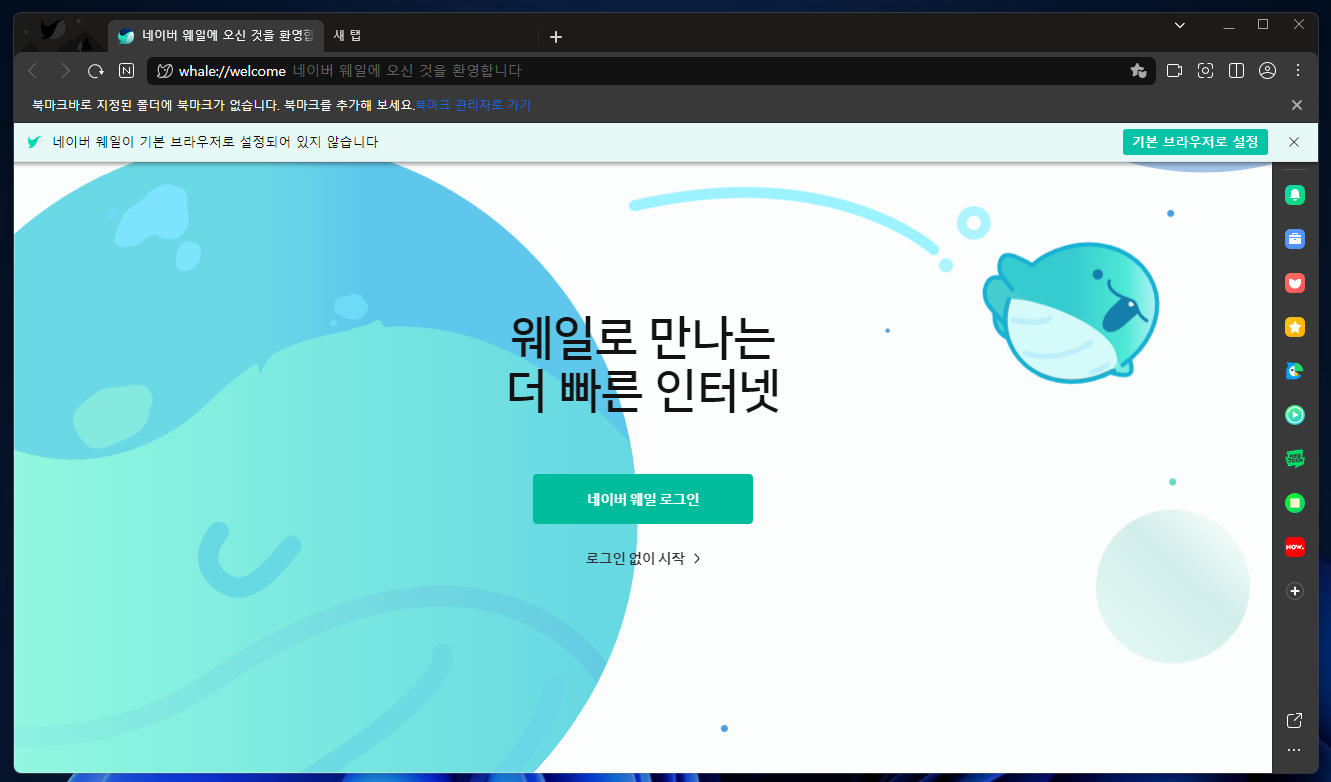The height and width of the screenshot is (782, 1331).
Task: Open the blue toolbox sidebar icon
Action: (1295, 239)
